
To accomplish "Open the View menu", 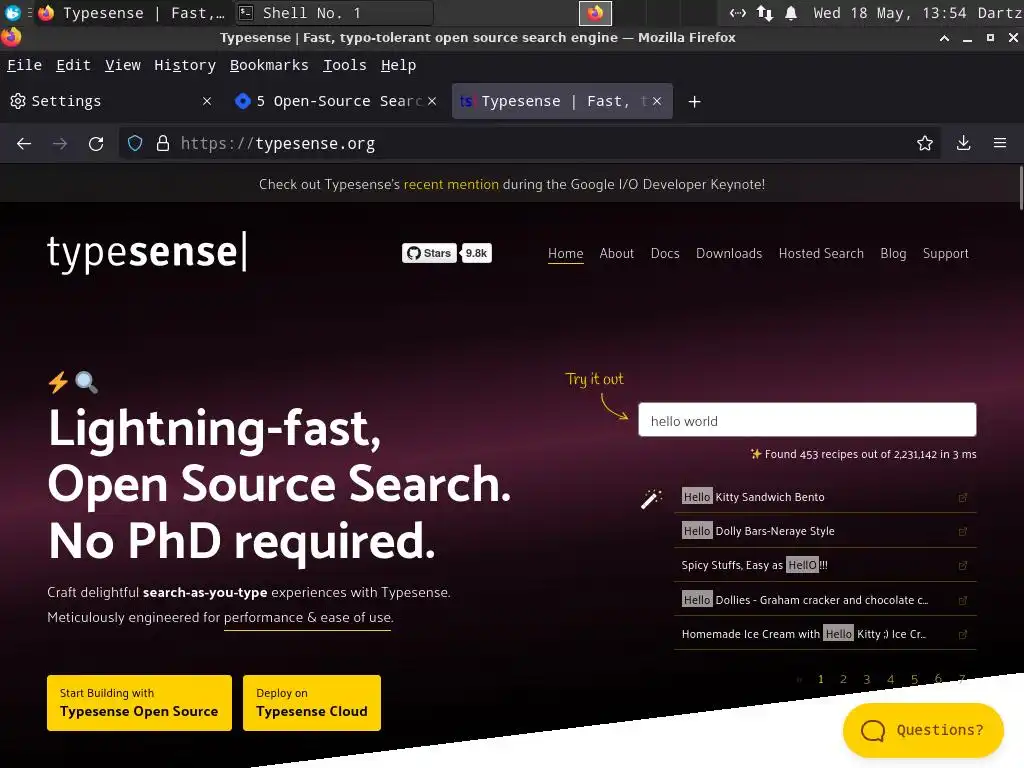I will tap(123, 65).
